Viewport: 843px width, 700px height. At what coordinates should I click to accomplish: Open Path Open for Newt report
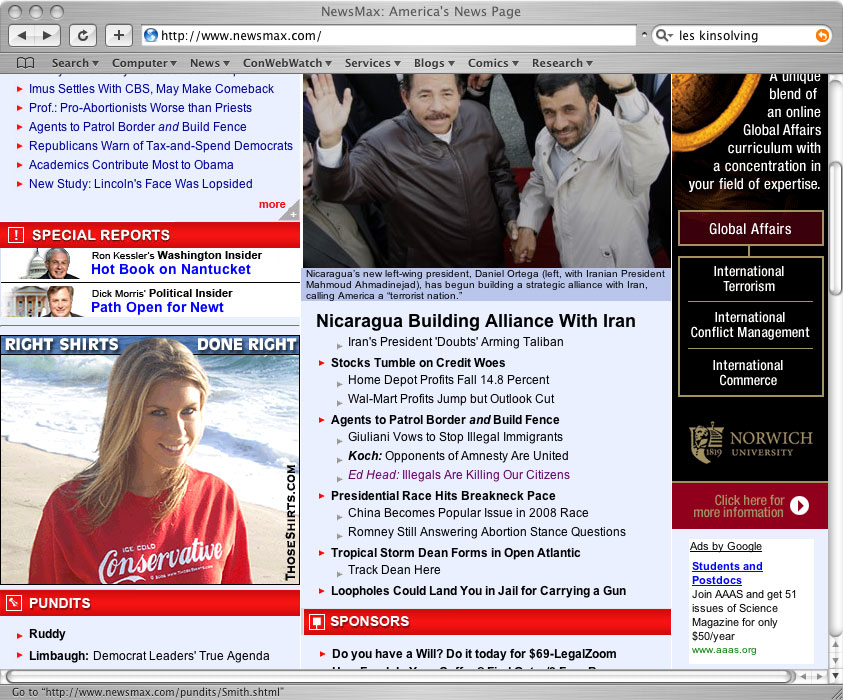coord(157,308)
